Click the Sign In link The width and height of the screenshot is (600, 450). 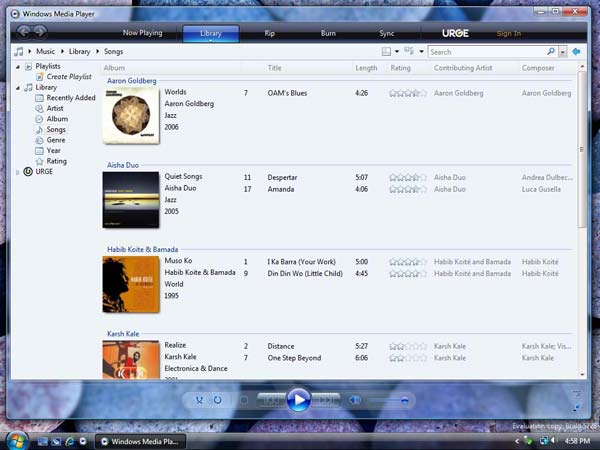coord(509,33)
